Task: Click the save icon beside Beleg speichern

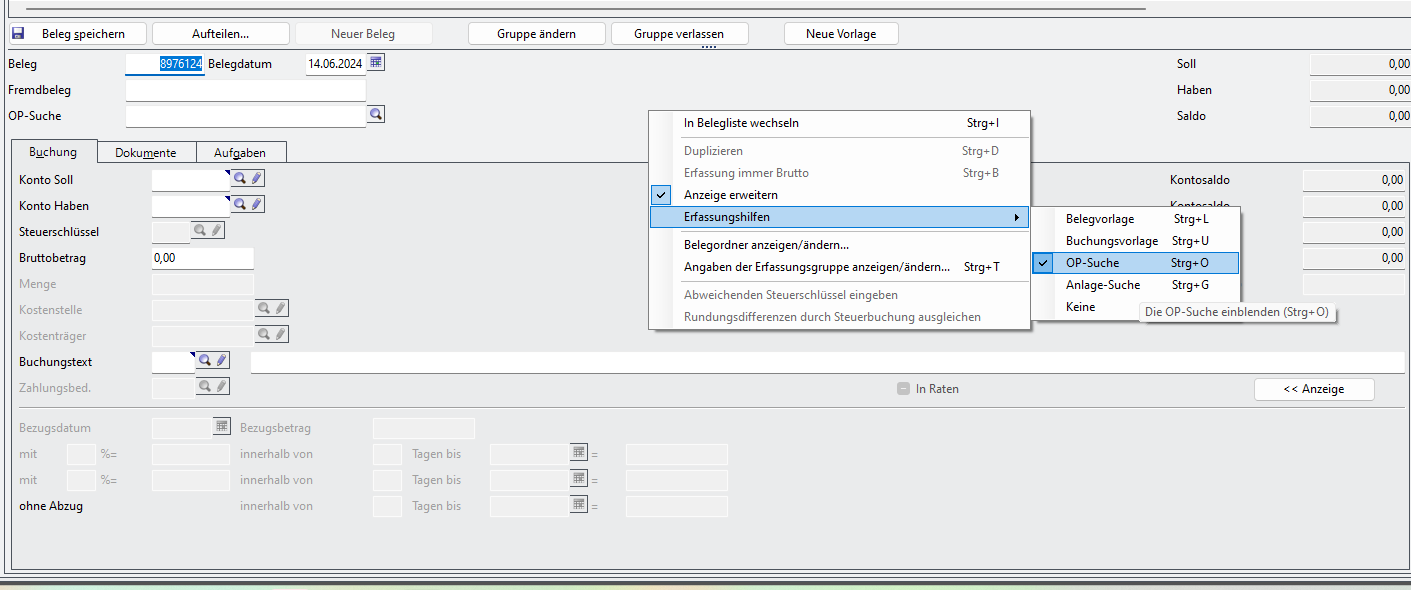Action: pyautogui.click(x=18, y=34)
